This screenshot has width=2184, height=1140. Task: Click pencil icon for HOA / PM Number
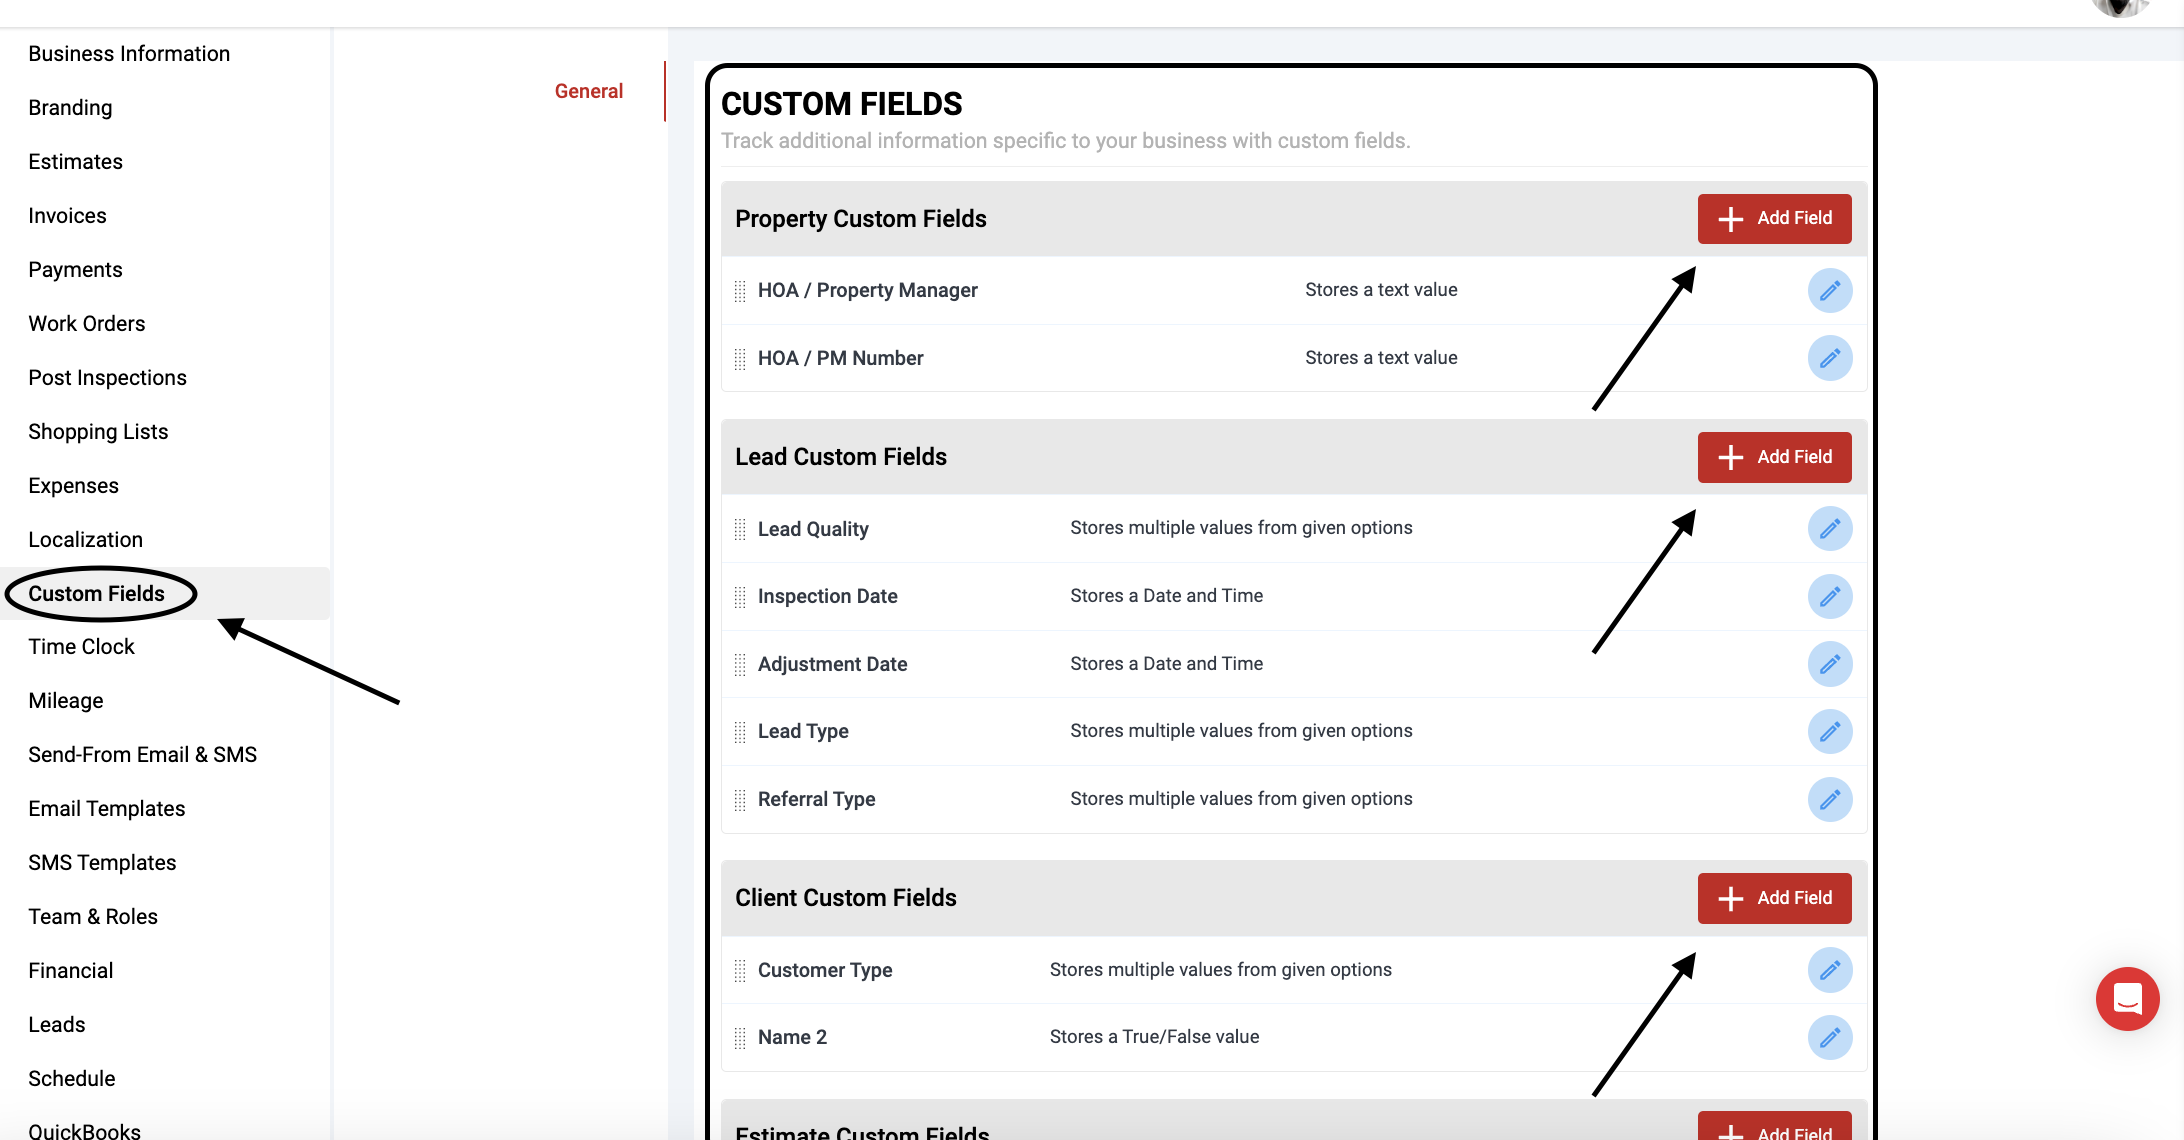(1829, 358)
